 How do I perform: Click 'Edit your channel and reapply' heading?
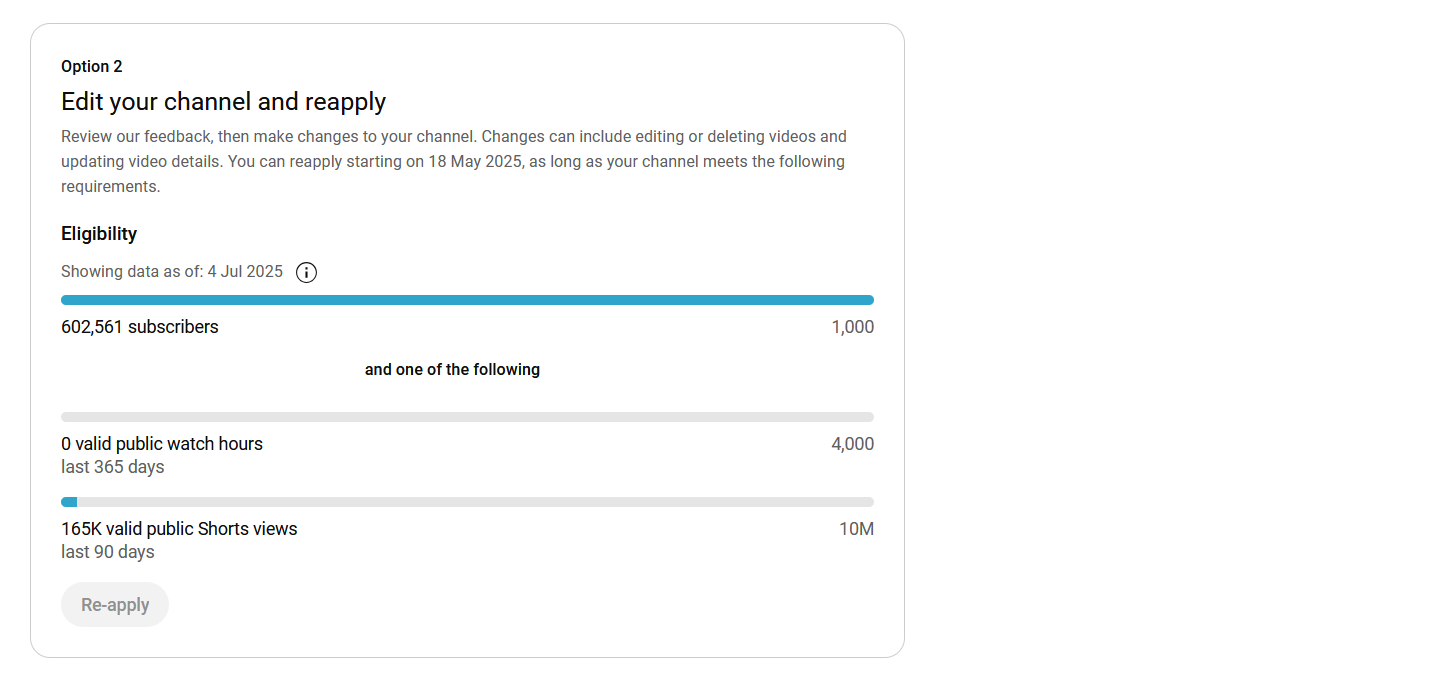point(223,101)
